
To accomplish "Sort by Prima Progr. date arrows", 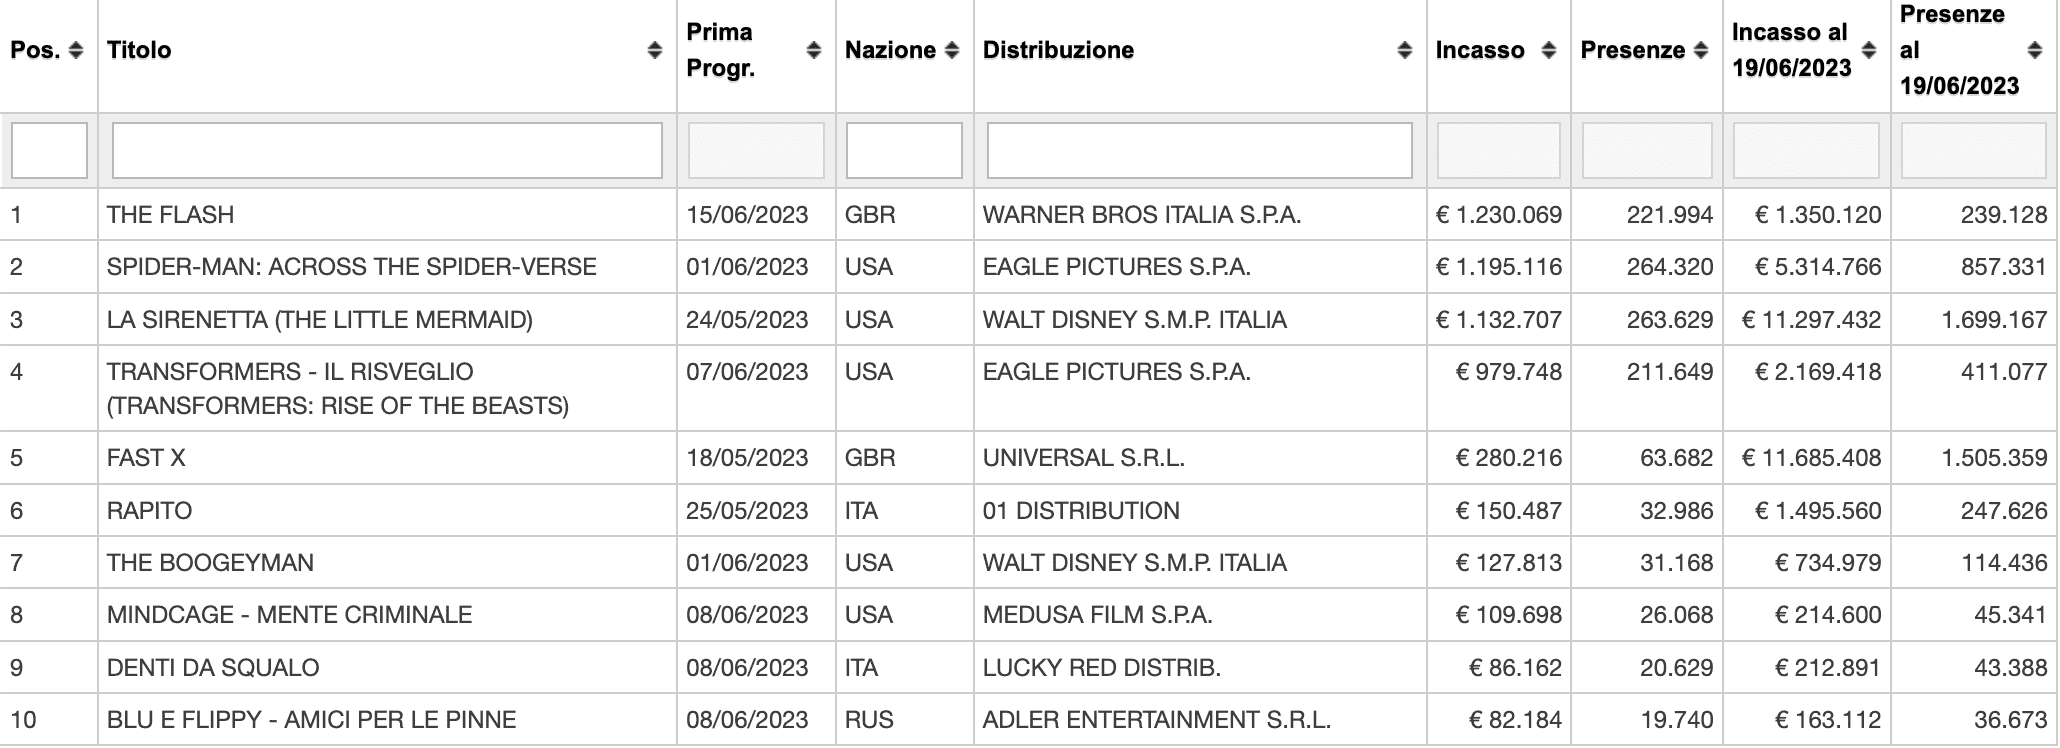I will [x=814, y=50].
